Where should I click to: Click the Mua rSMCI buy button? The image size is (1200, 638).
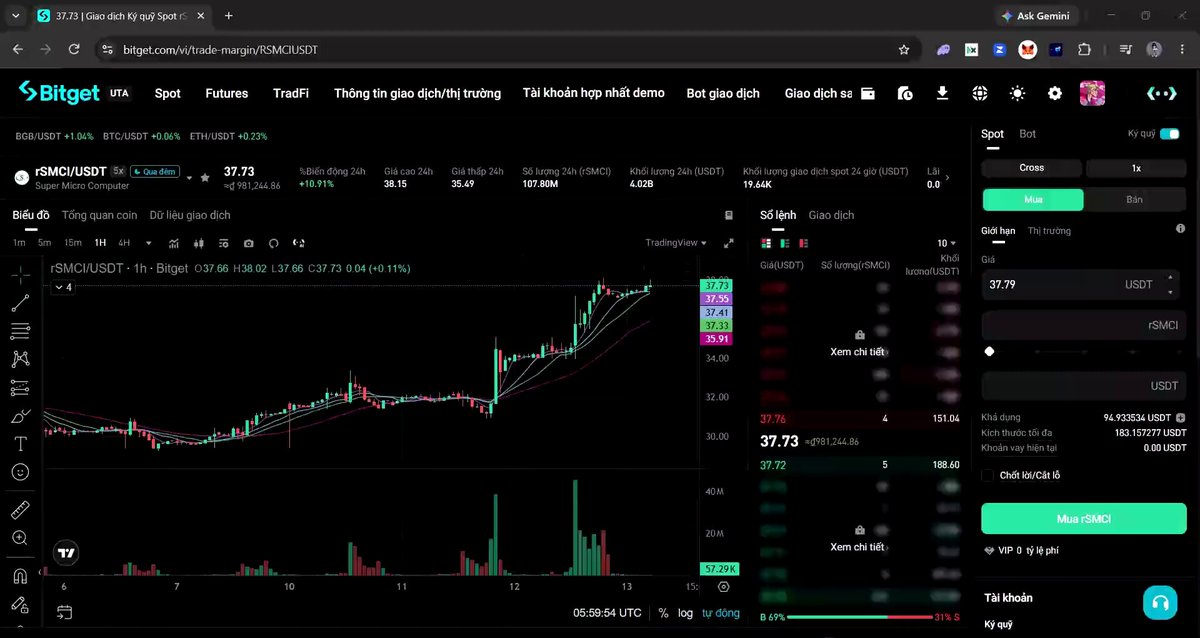[x=1083, y=519]
